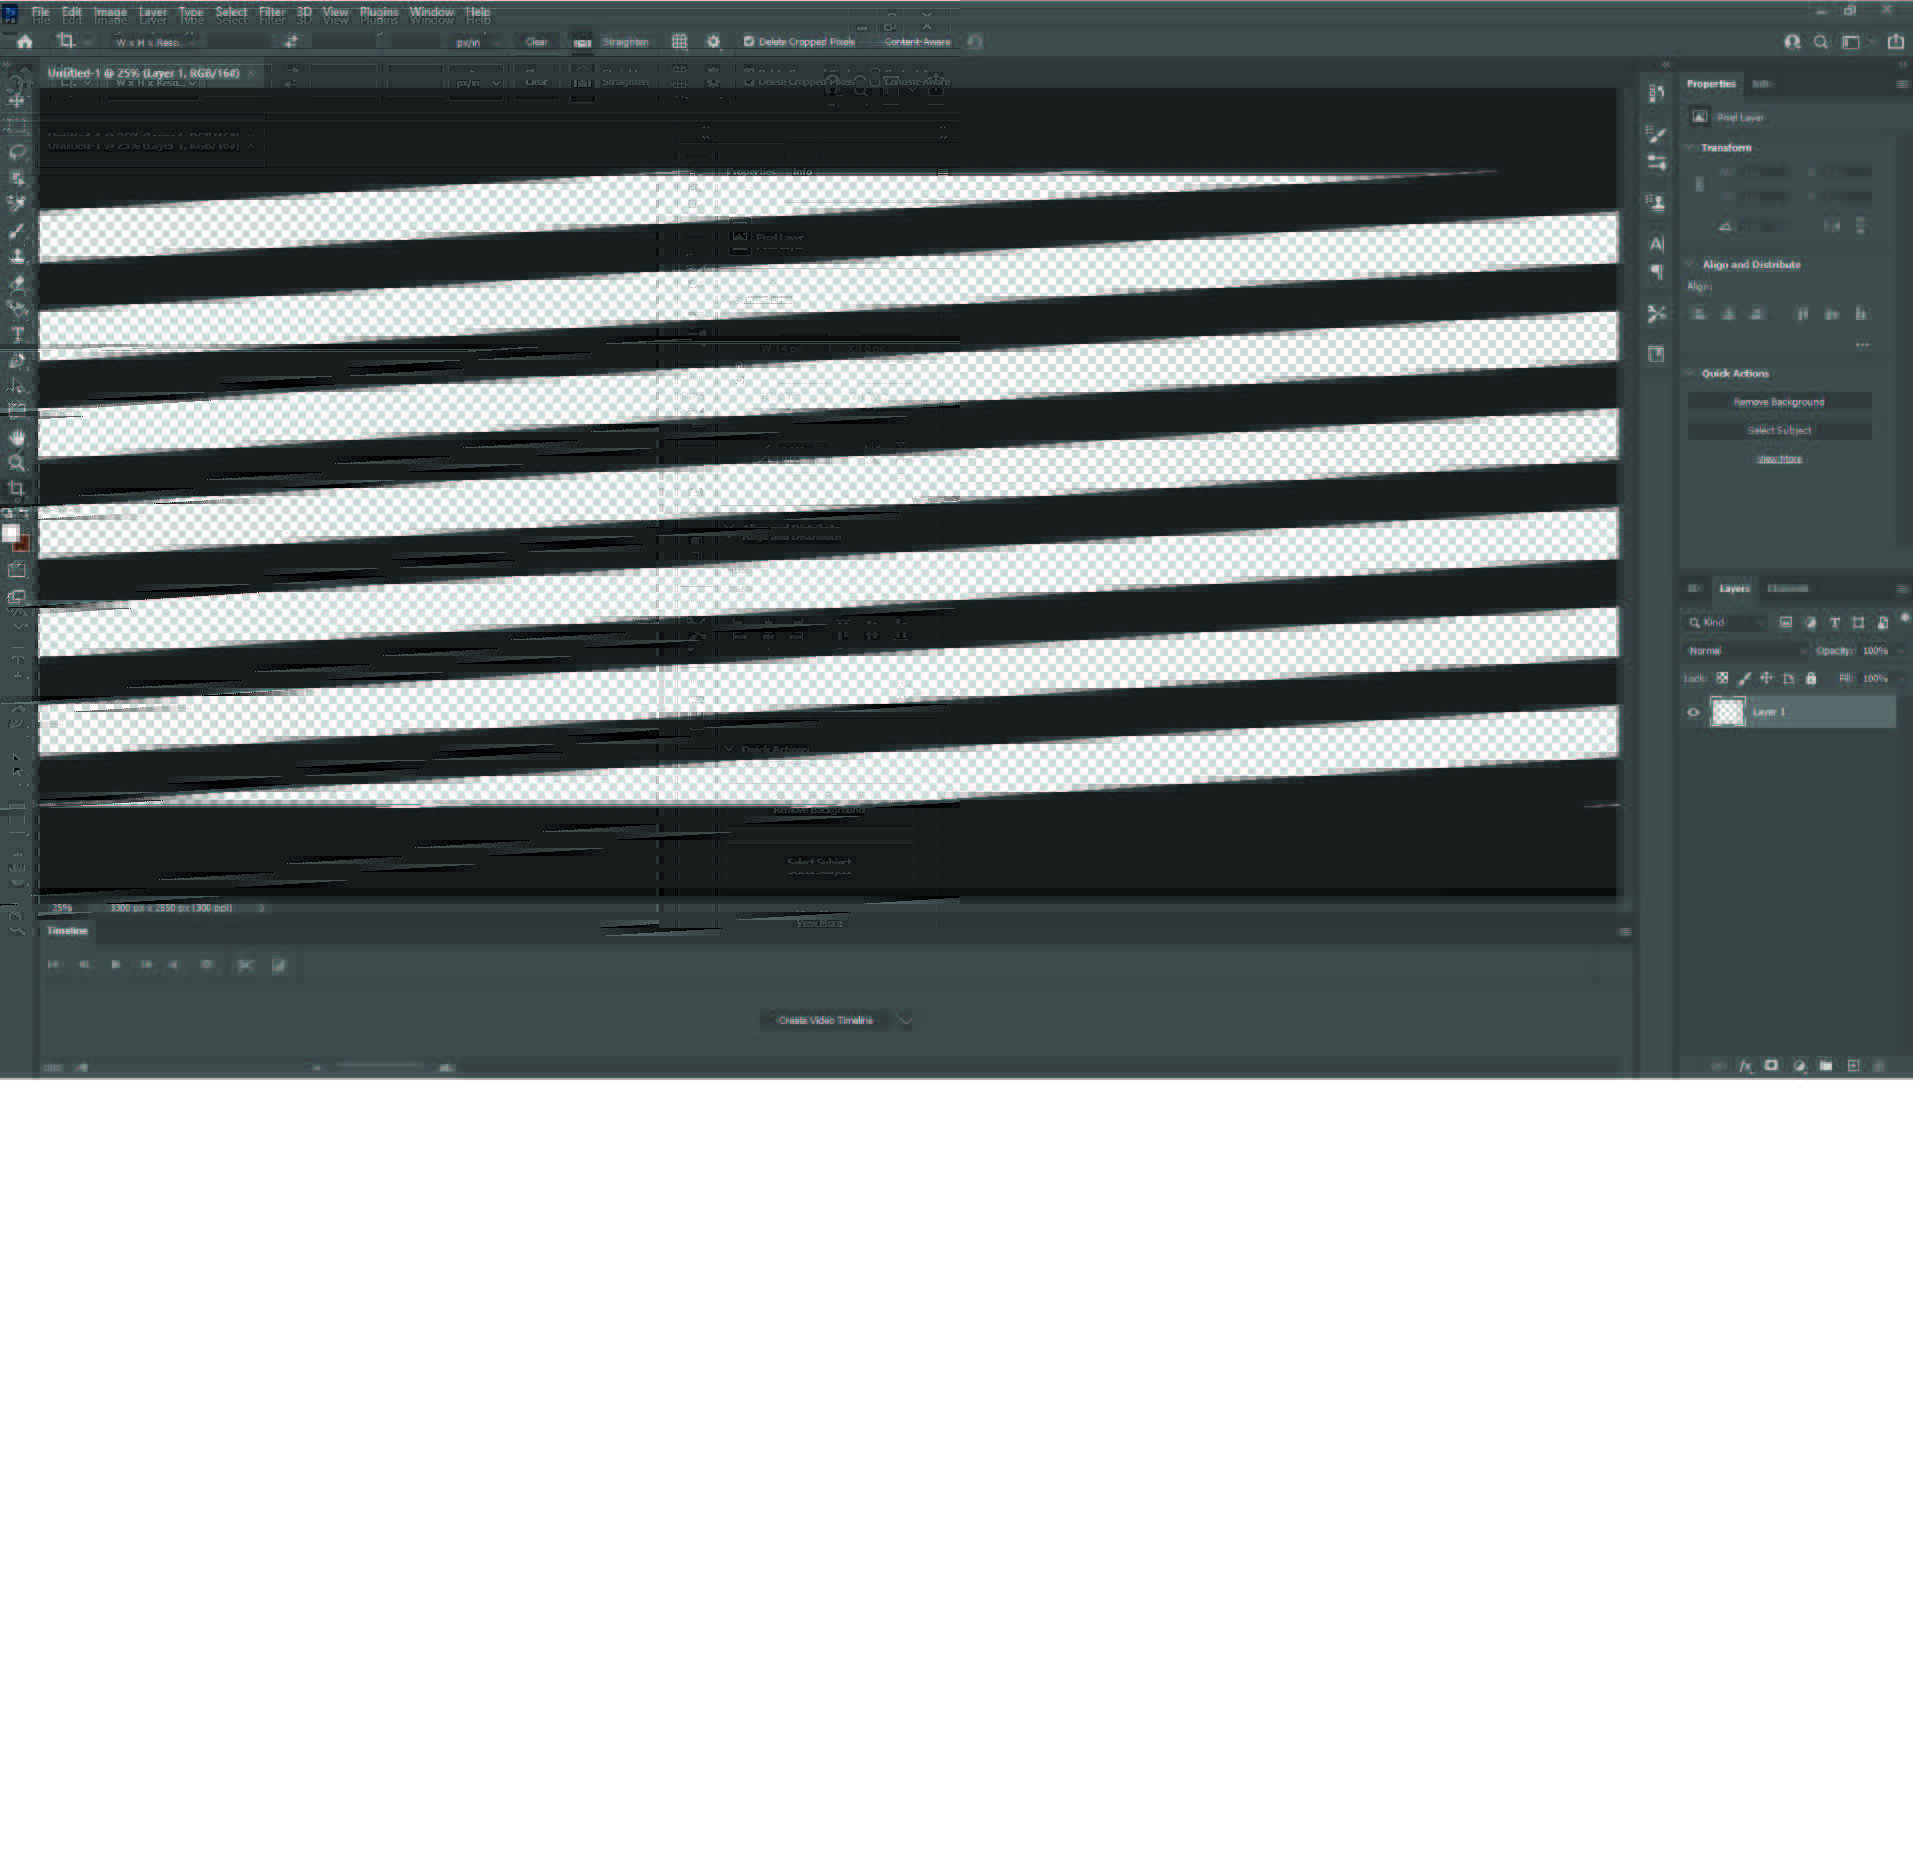Select the Crop tool
The height and width of the screenshot is (1860, 1913).
click(17, 489)
